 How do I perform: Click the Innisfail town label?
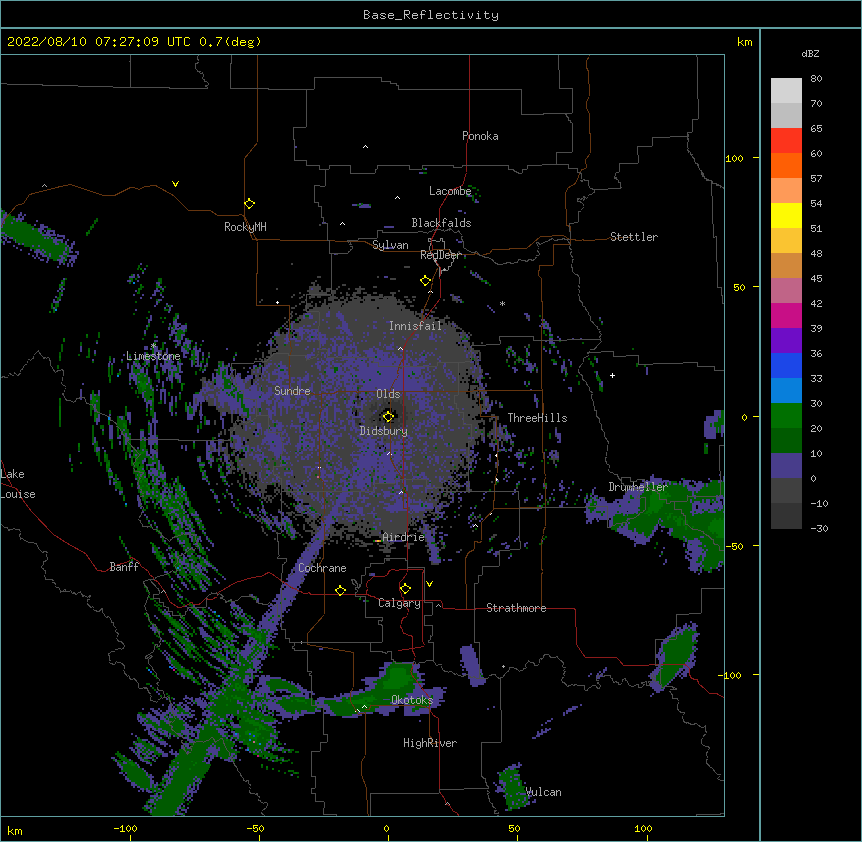pyautogui.click(x=415, y=326)
